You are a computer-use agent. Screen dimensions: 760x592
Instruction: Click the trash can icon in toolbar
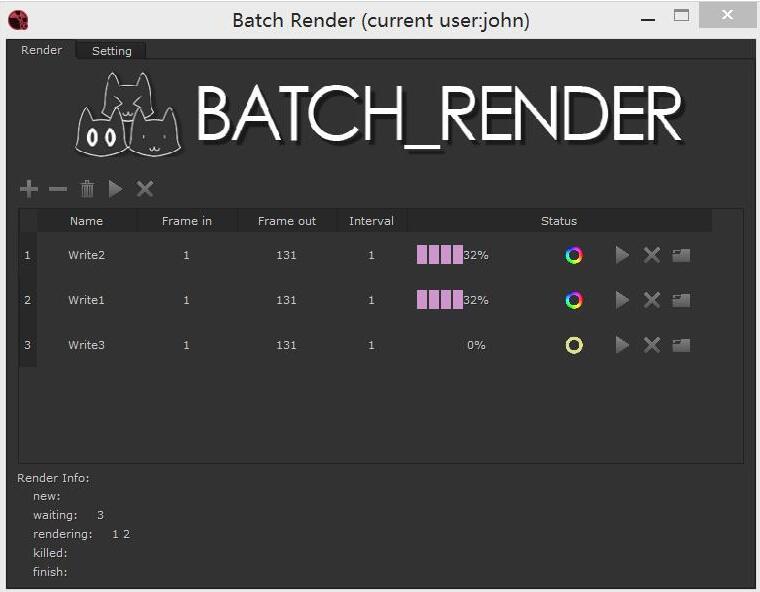[x=87, y=189]
